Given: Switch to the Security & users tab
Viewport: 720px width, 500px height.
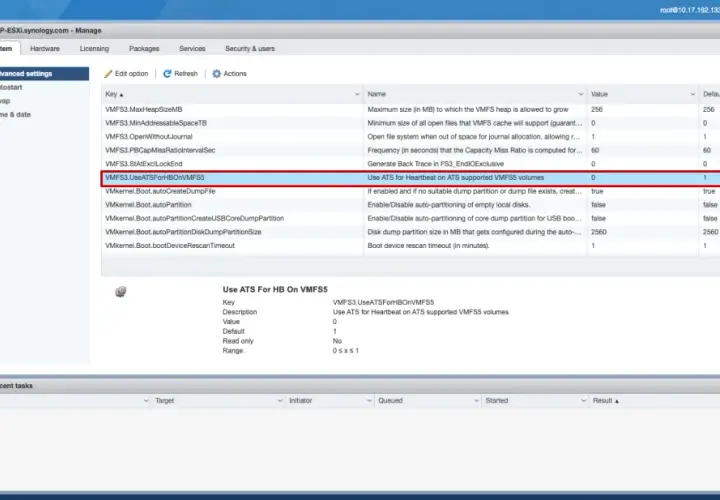Looking at the screenshot, I should 250,49.
